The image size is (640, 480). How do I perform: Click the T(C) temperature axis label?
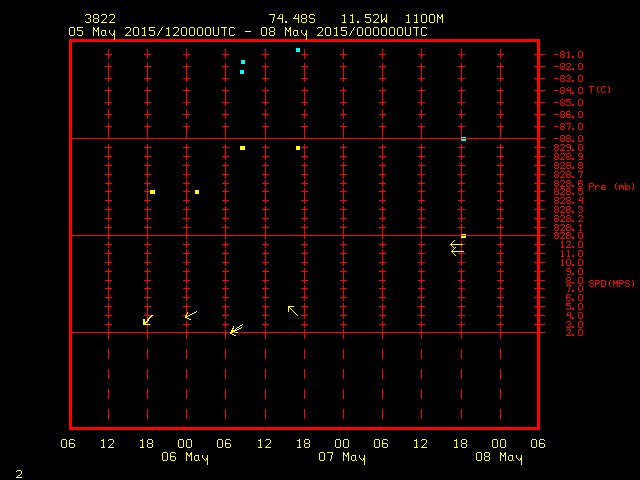pos(599,90)
